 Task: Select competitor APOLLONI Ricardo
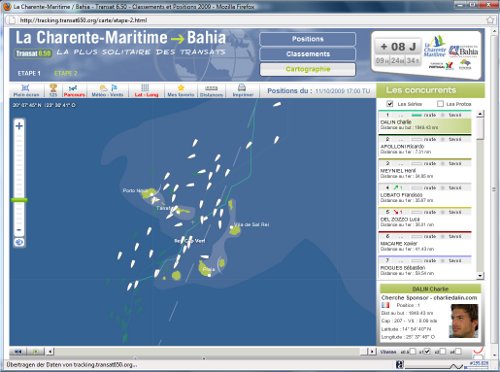pos(425,146)
